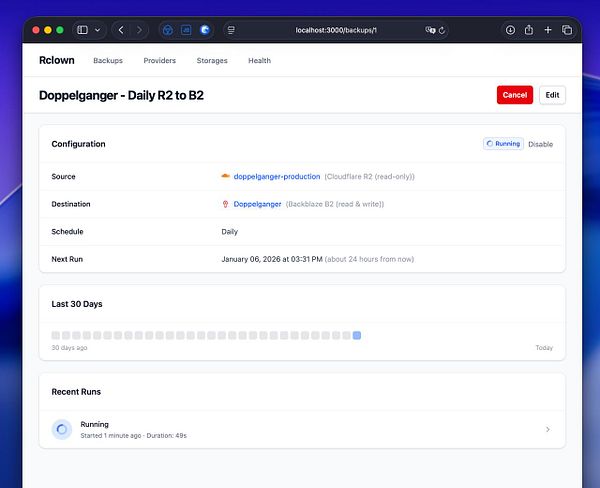The width and height of the screenshot is (600, 488).
Task: Go forward with the browser forward arrow
Action: coord(139,30)
